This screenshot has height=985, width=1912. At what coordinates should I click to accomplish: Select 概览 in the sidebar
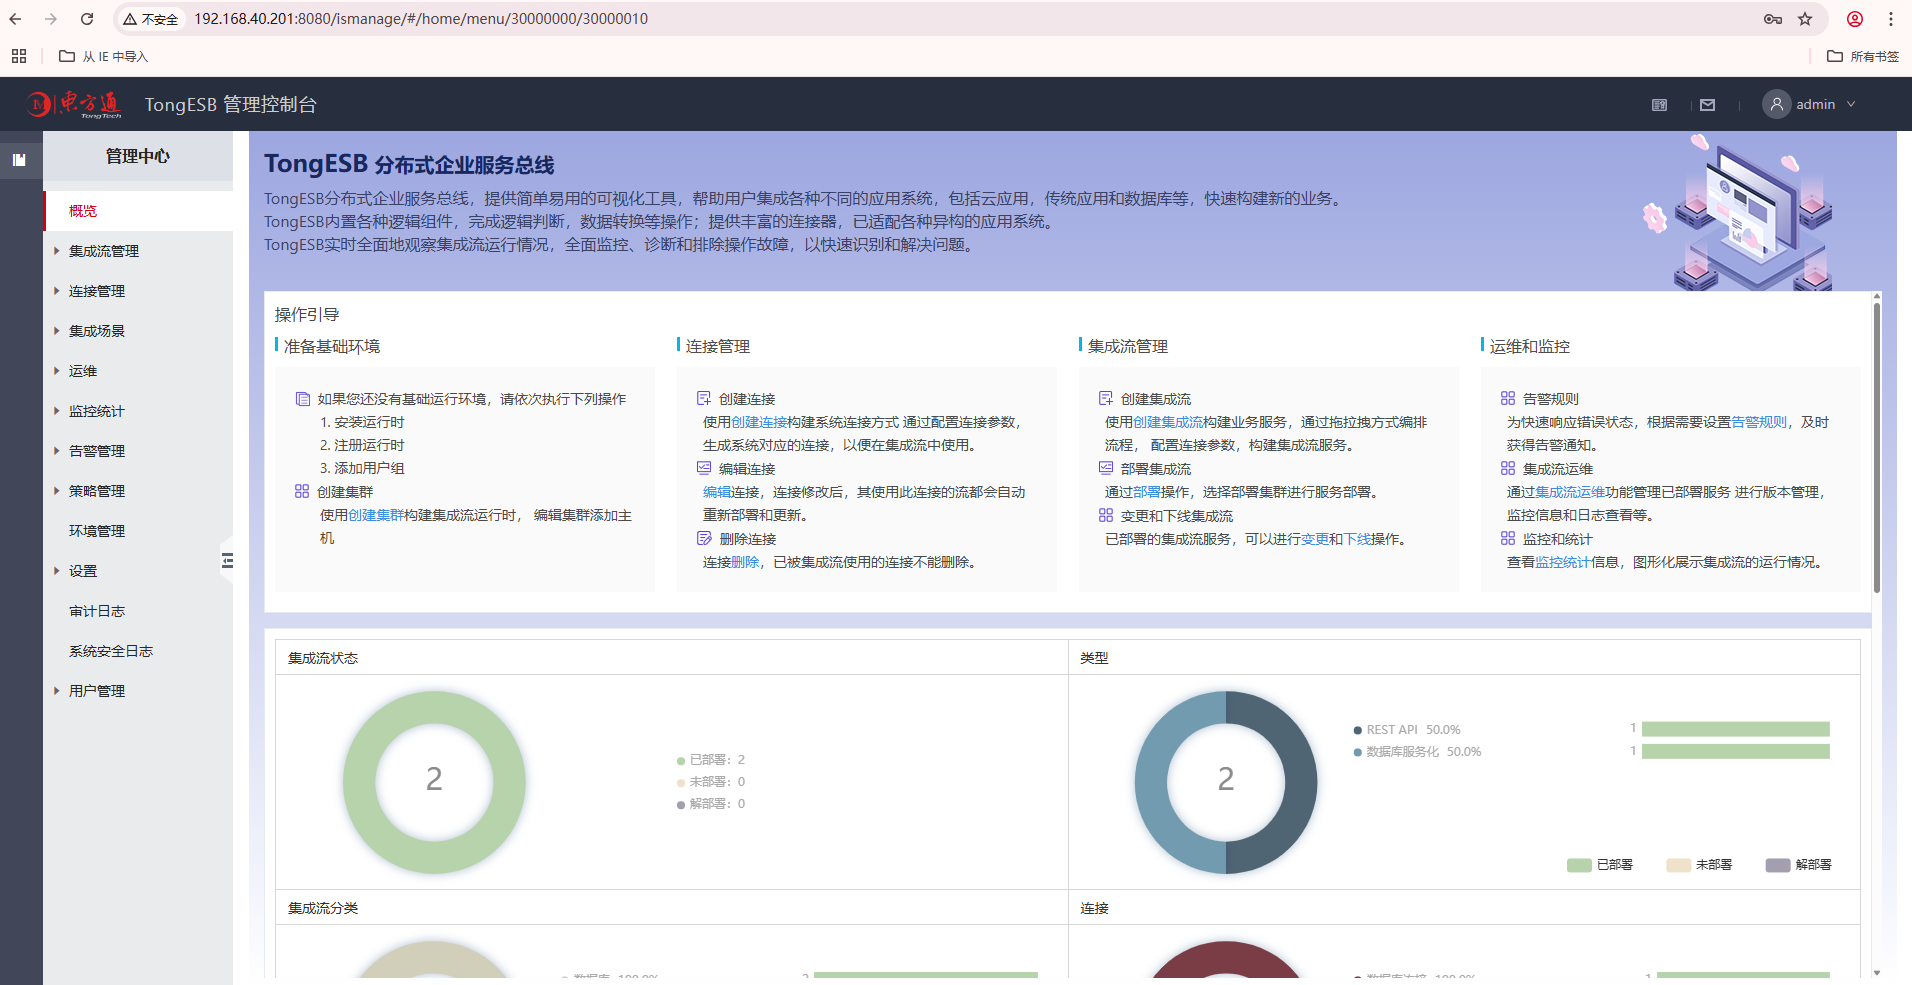click(138, 211)
